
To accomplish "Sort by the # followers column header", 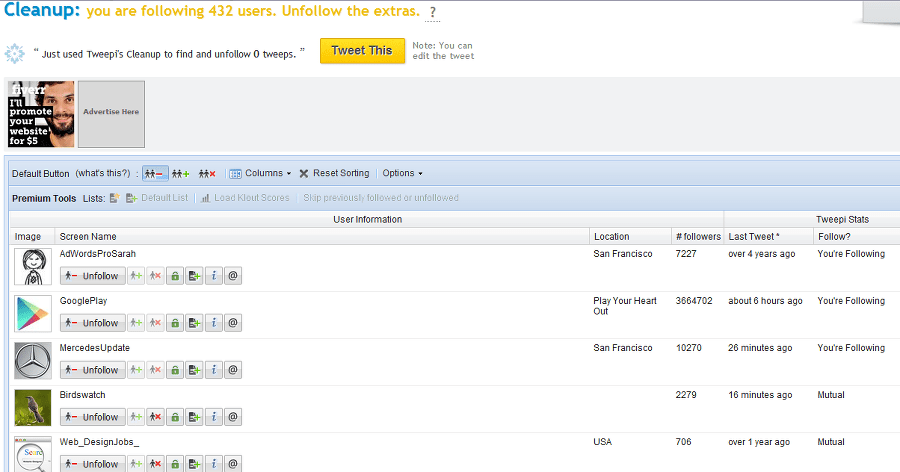I will [x=698, y=236].
